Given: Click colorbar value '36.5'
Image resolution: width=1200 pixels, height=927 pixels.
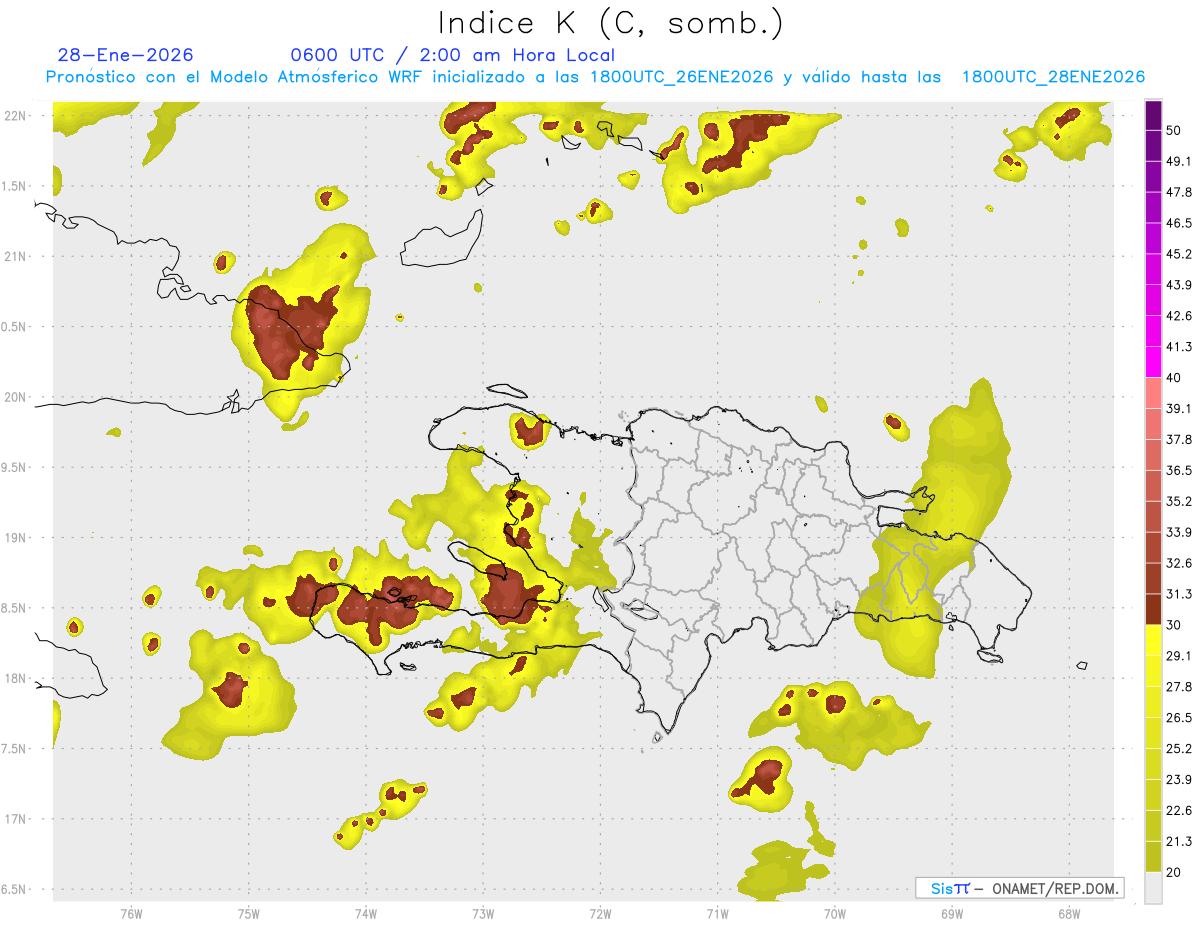Looking at the screenshot, I should (1179, 470).
